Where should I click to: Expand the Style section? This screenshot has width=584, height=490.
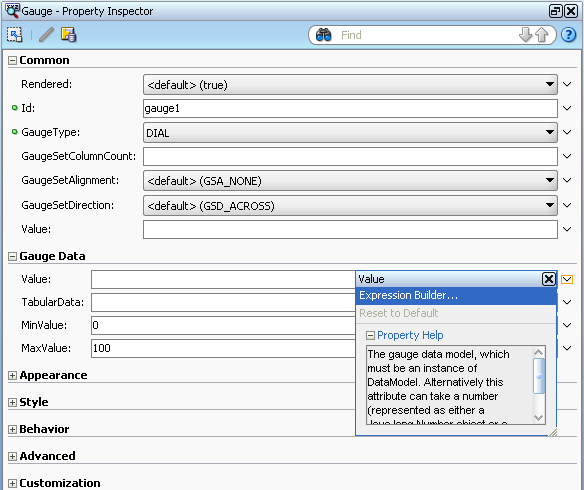tap(12, 402)
